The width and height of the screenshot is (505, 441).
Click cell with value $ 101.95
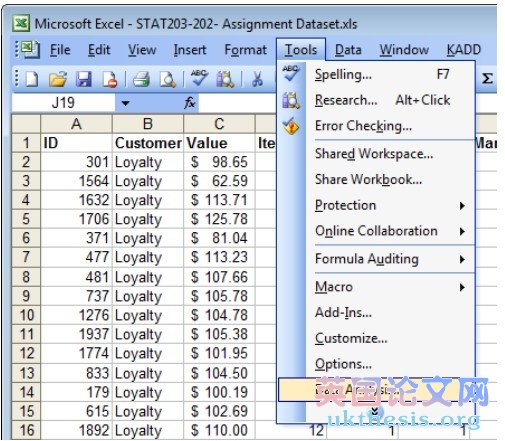[219, 353]
